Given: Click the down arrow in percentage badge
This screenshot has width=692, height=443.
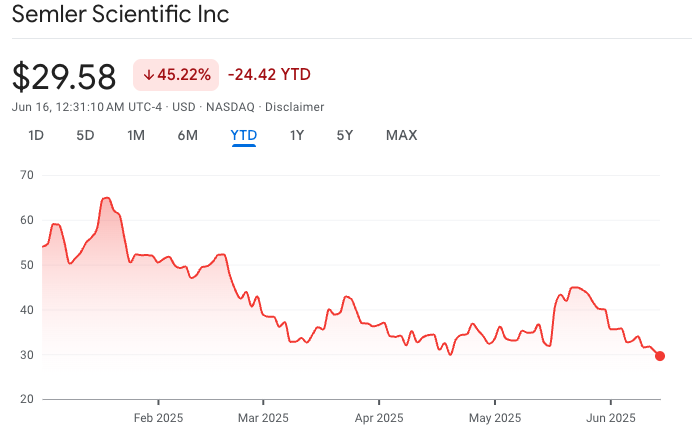Looking at the screenshot, I should pos(149,75).
